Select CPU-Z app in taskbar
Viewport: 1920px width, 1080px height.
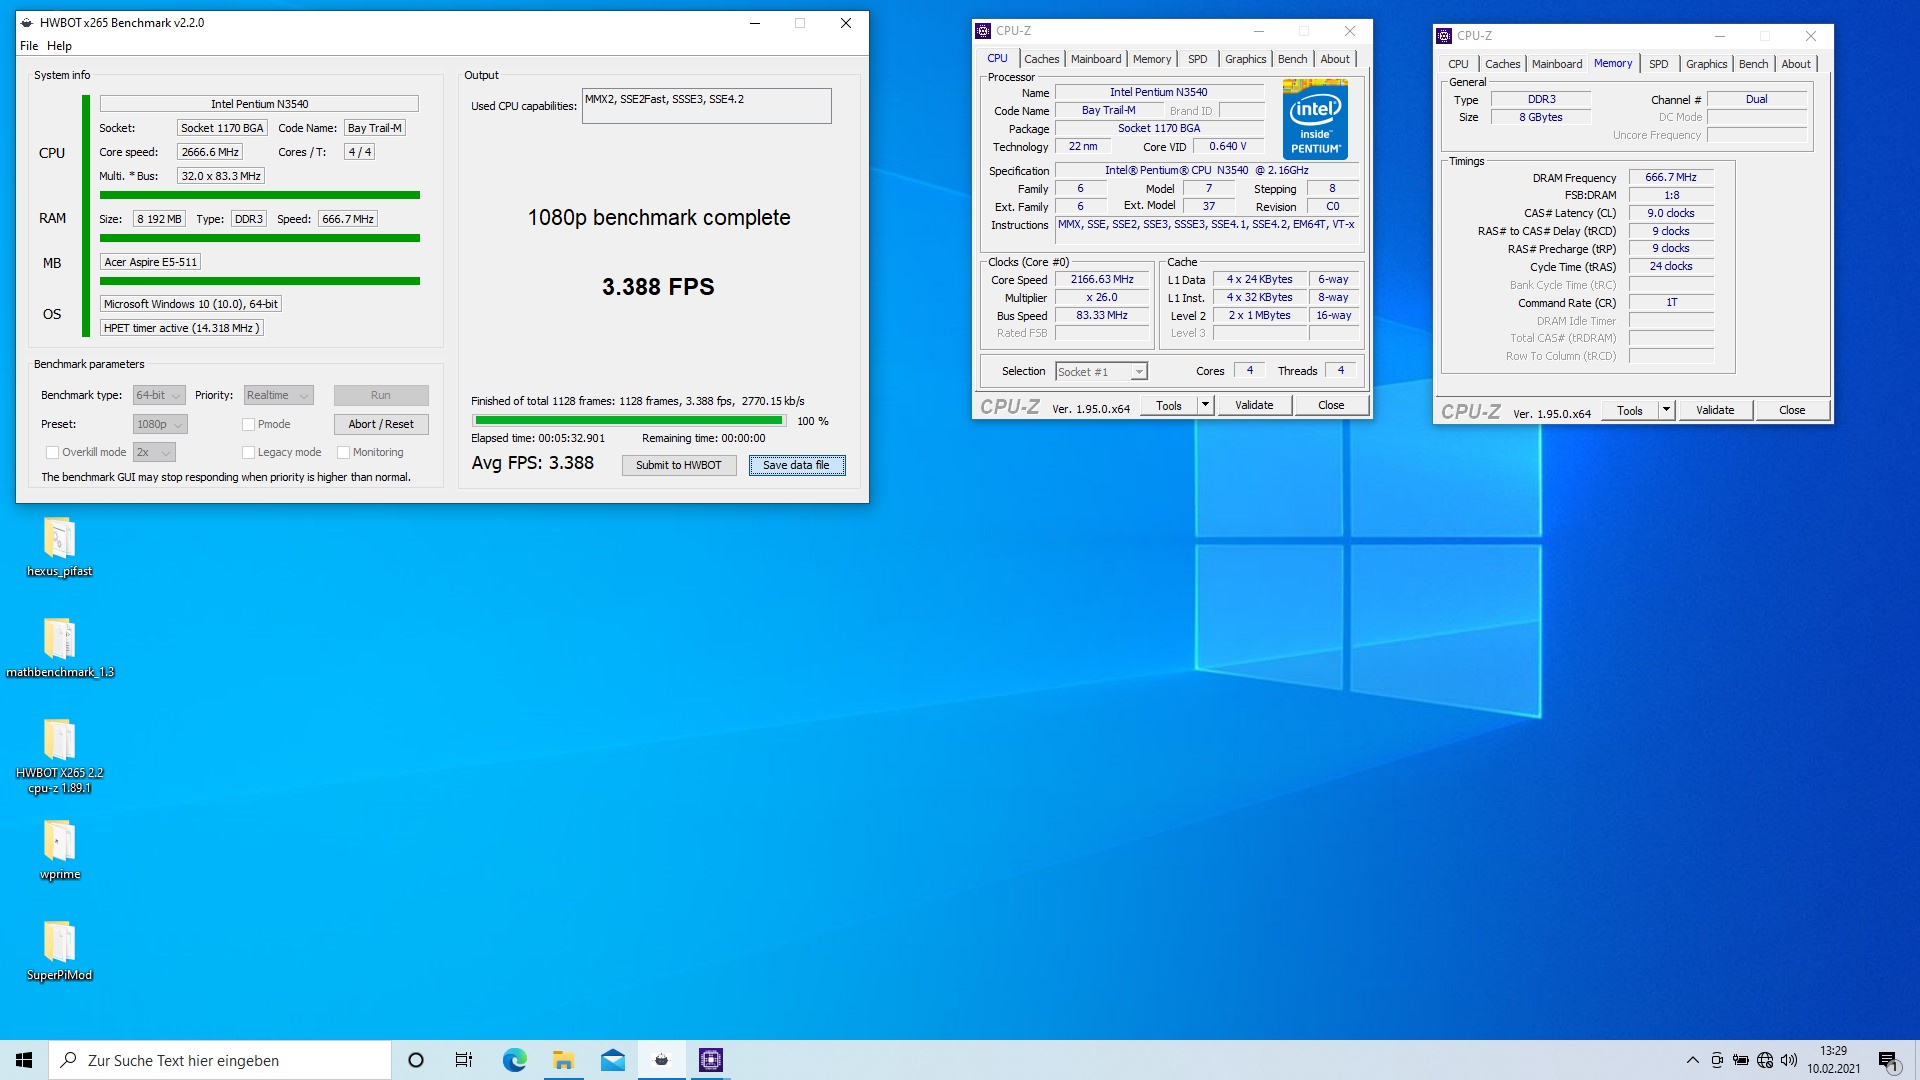[710, 1060]
